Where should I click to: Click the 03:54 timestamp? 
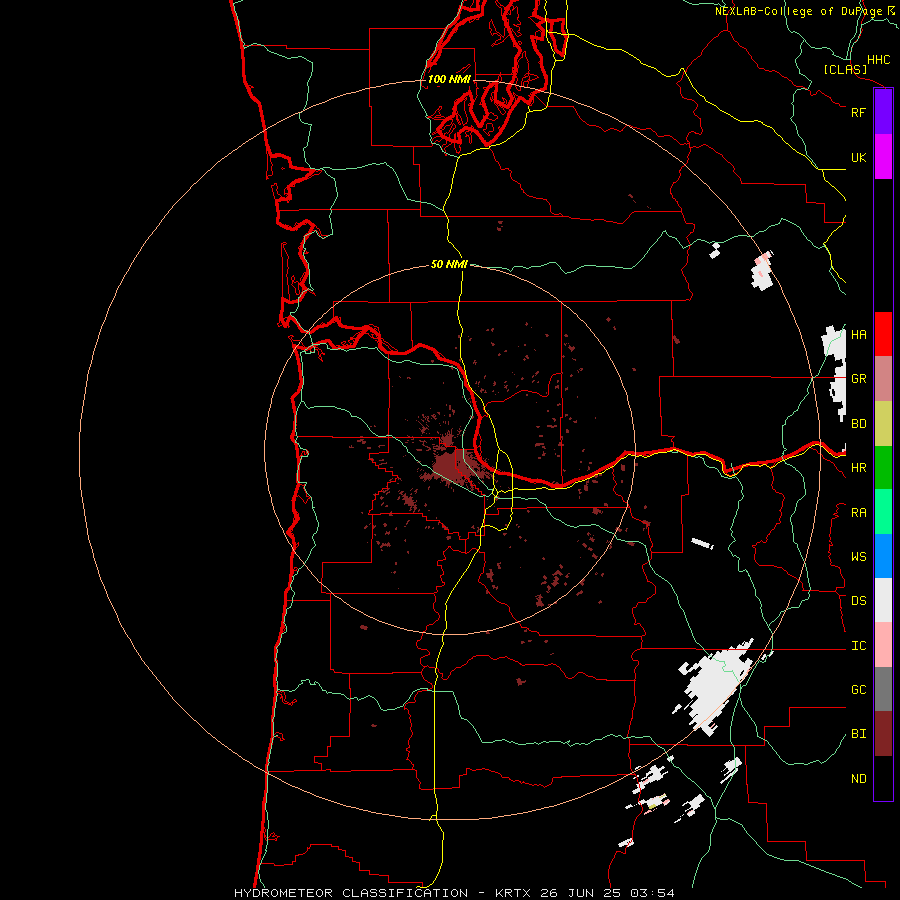652,893
